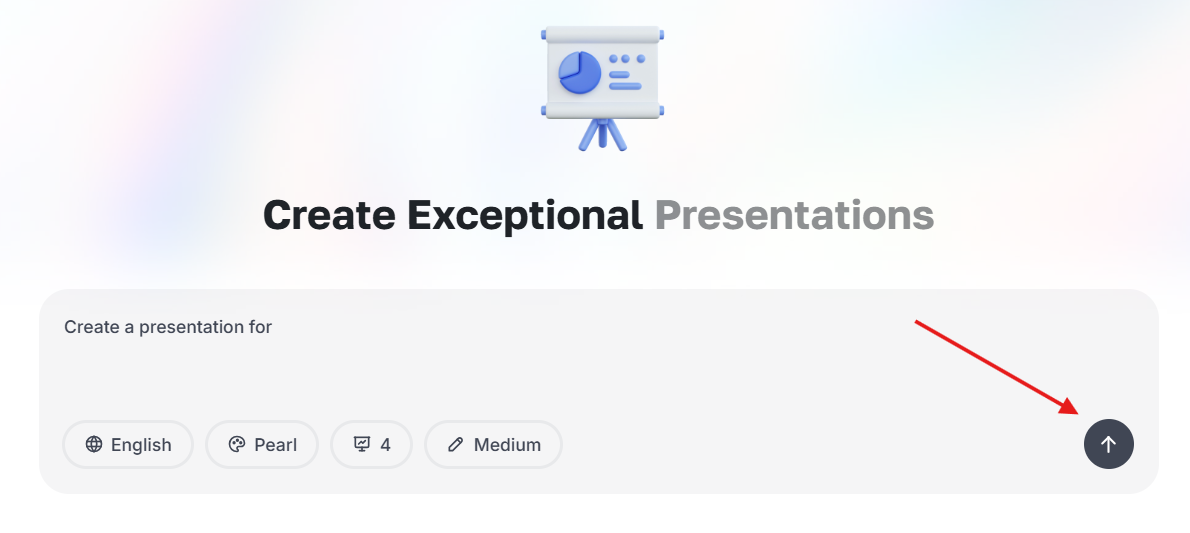This screenshot has height=533, width=1190.
Task: Click the slide screen icon beside 4
Action: 362,444
